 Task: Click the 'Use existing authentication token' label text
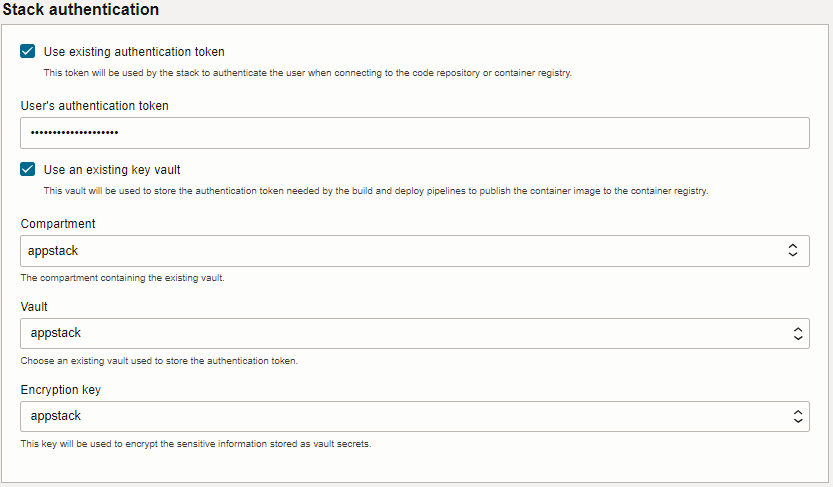pyautogui.click(x=134, y=52)
